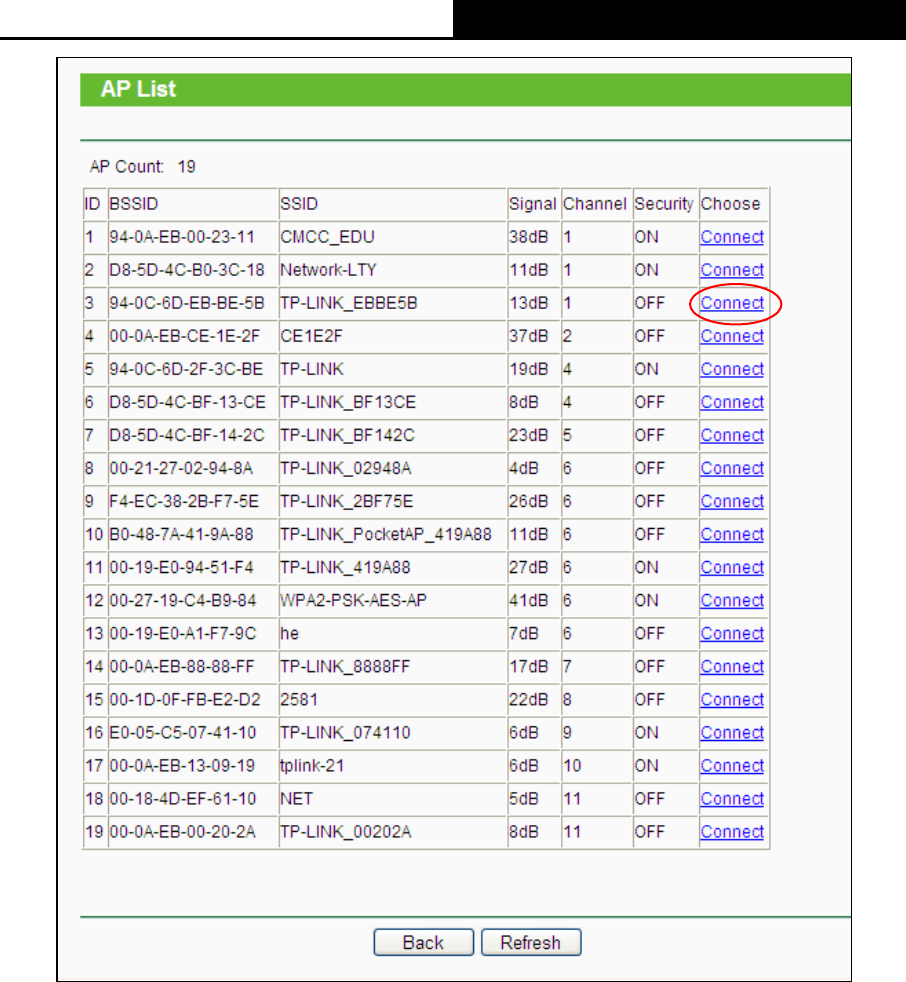The image size is (906, 982).
Task: Select the 27dB signal value
Action: [x=528, y=568]
